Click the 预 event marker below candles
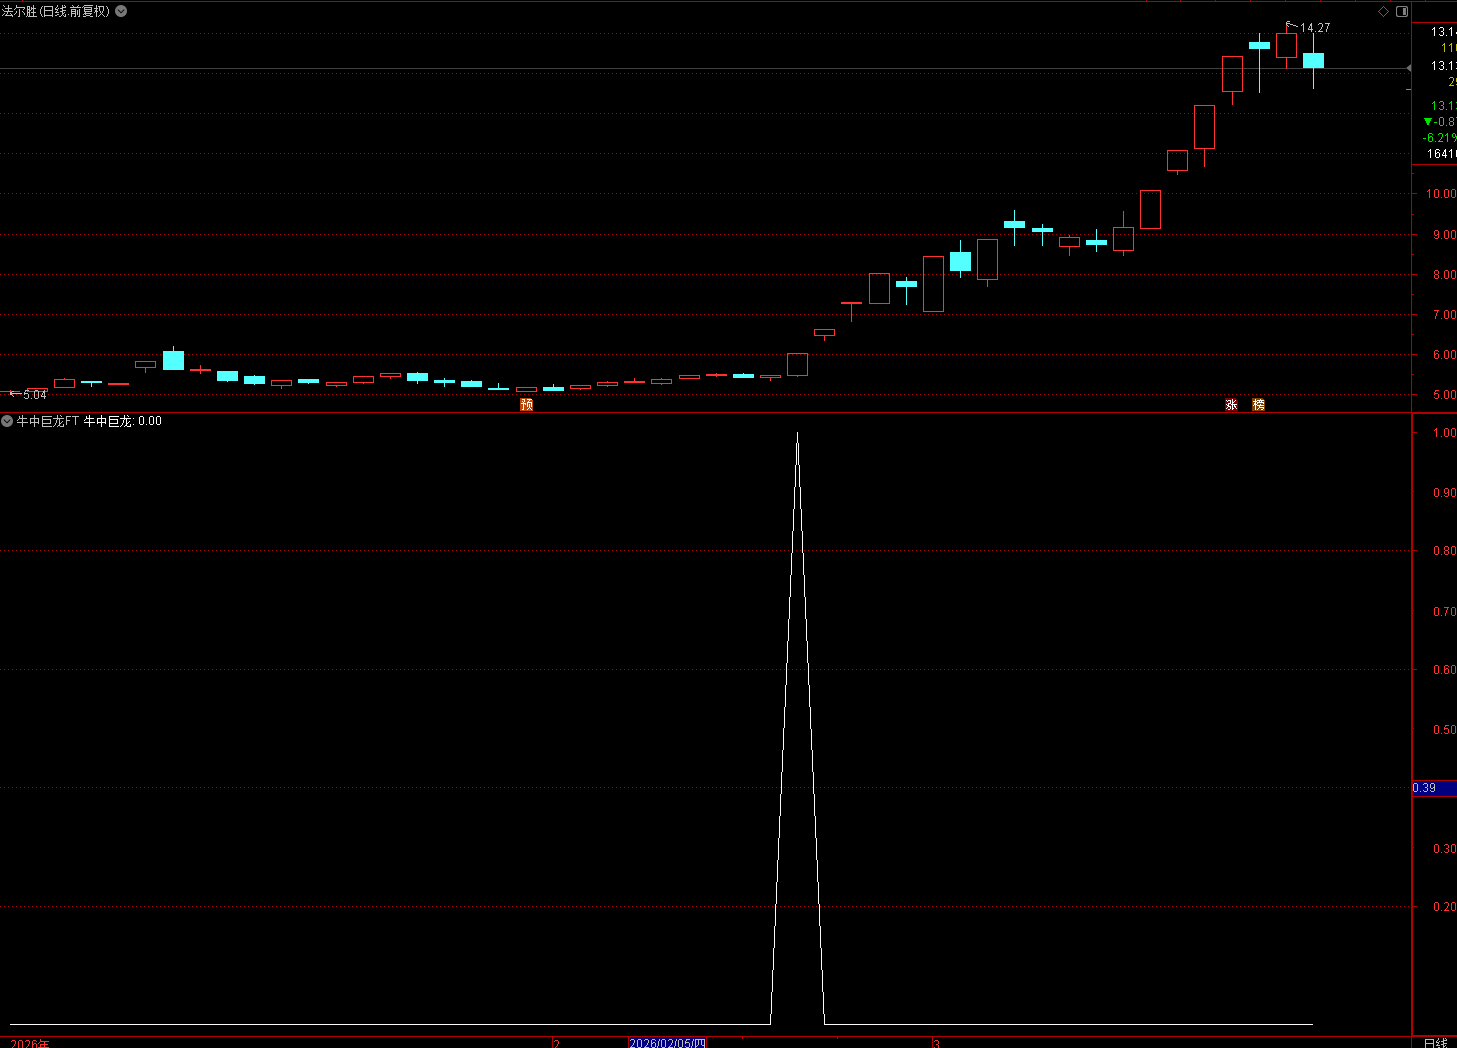Image resolution: width=1457 pixels, height=1048 pixels. pos(526,404)
